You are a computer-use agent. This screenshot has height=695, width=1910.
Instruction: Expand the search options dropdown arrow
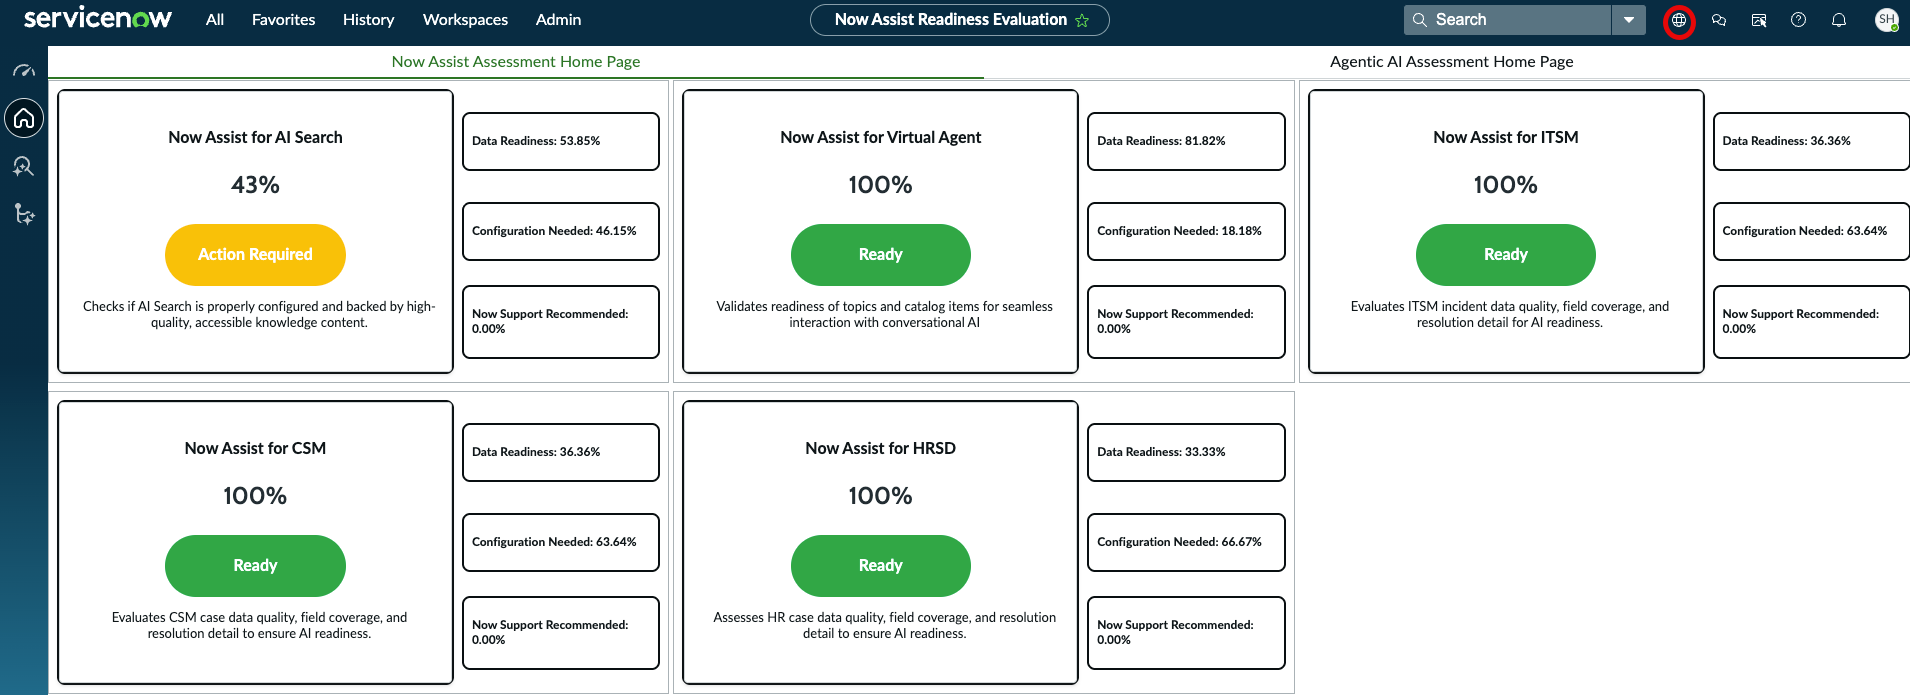1629,20
